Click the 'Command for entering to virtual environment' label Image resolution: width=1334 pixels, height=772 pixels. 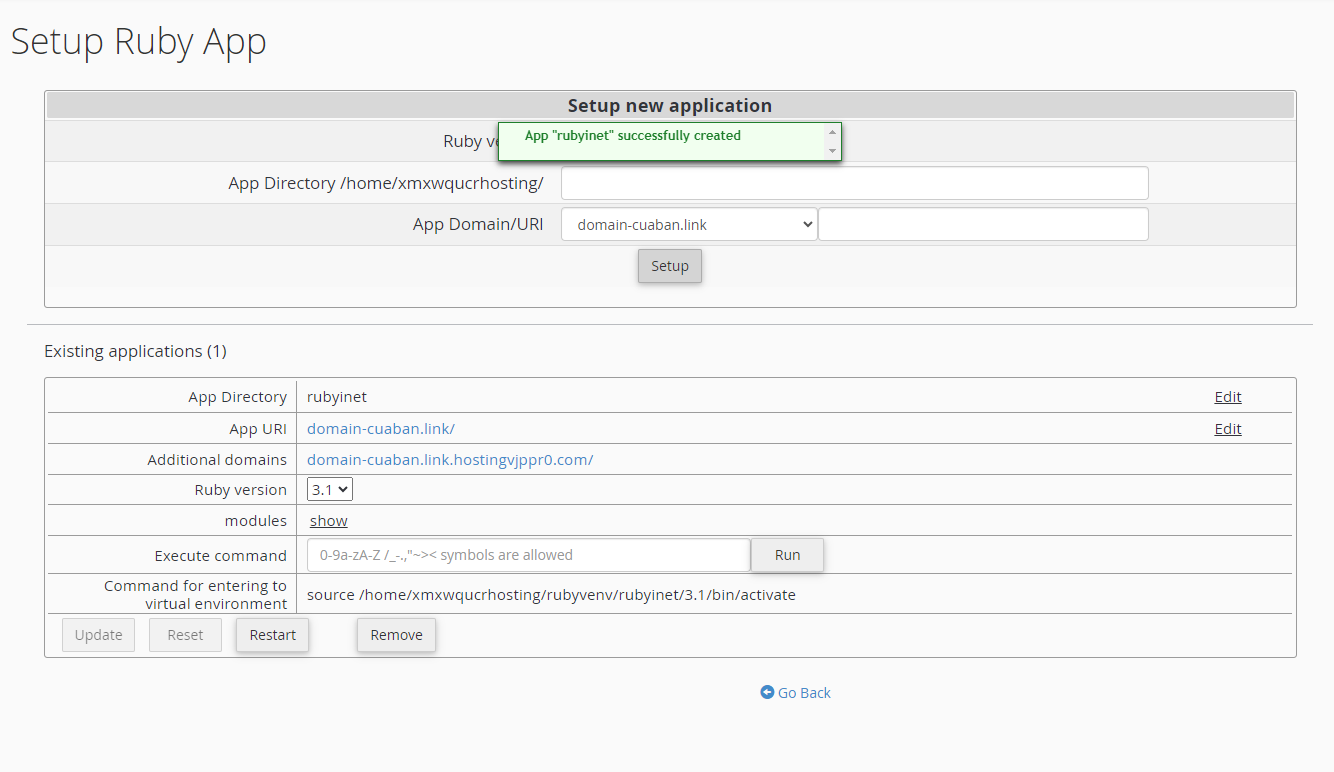pyautogui.click(x=196, y=595)
